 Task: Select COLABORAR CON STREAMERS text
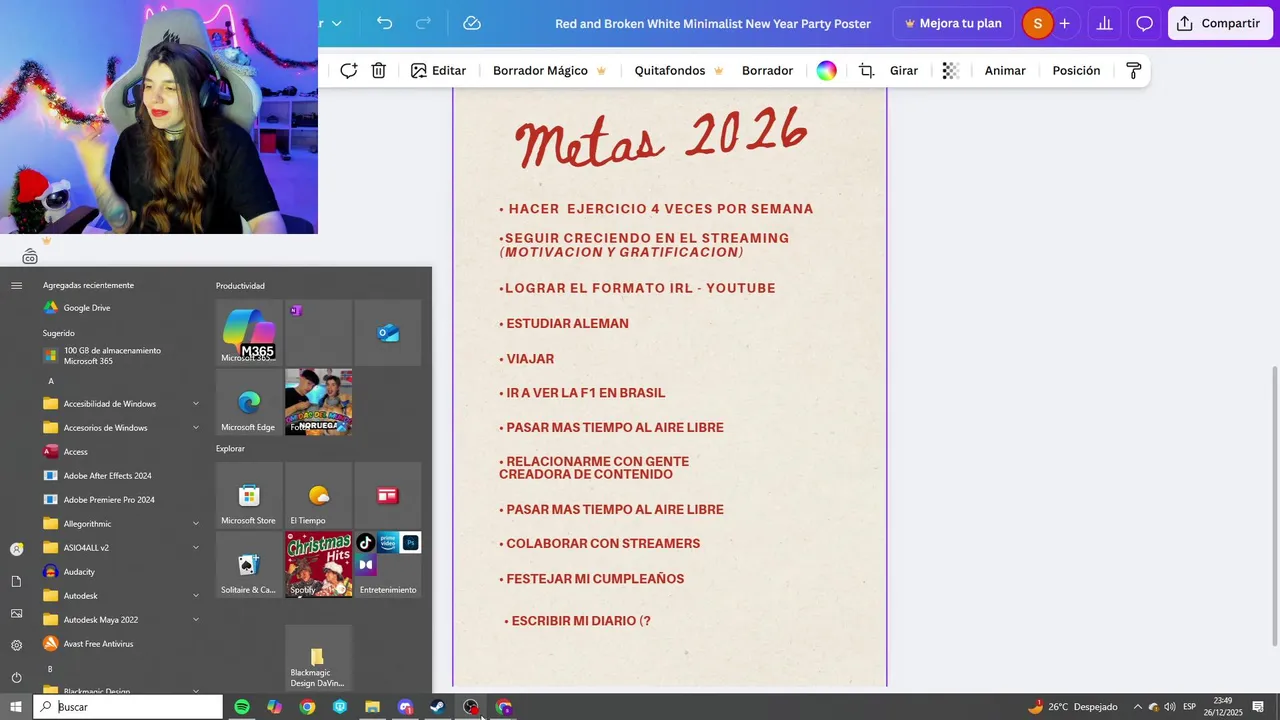coord(600,544)
